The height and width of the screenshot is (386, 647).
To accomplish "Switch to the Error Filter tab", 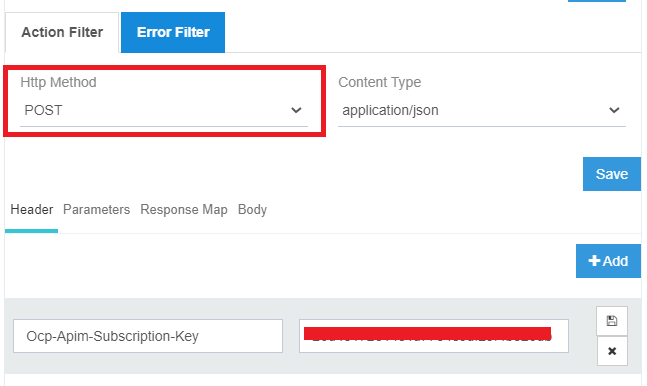I will click(x=173, y=32).
